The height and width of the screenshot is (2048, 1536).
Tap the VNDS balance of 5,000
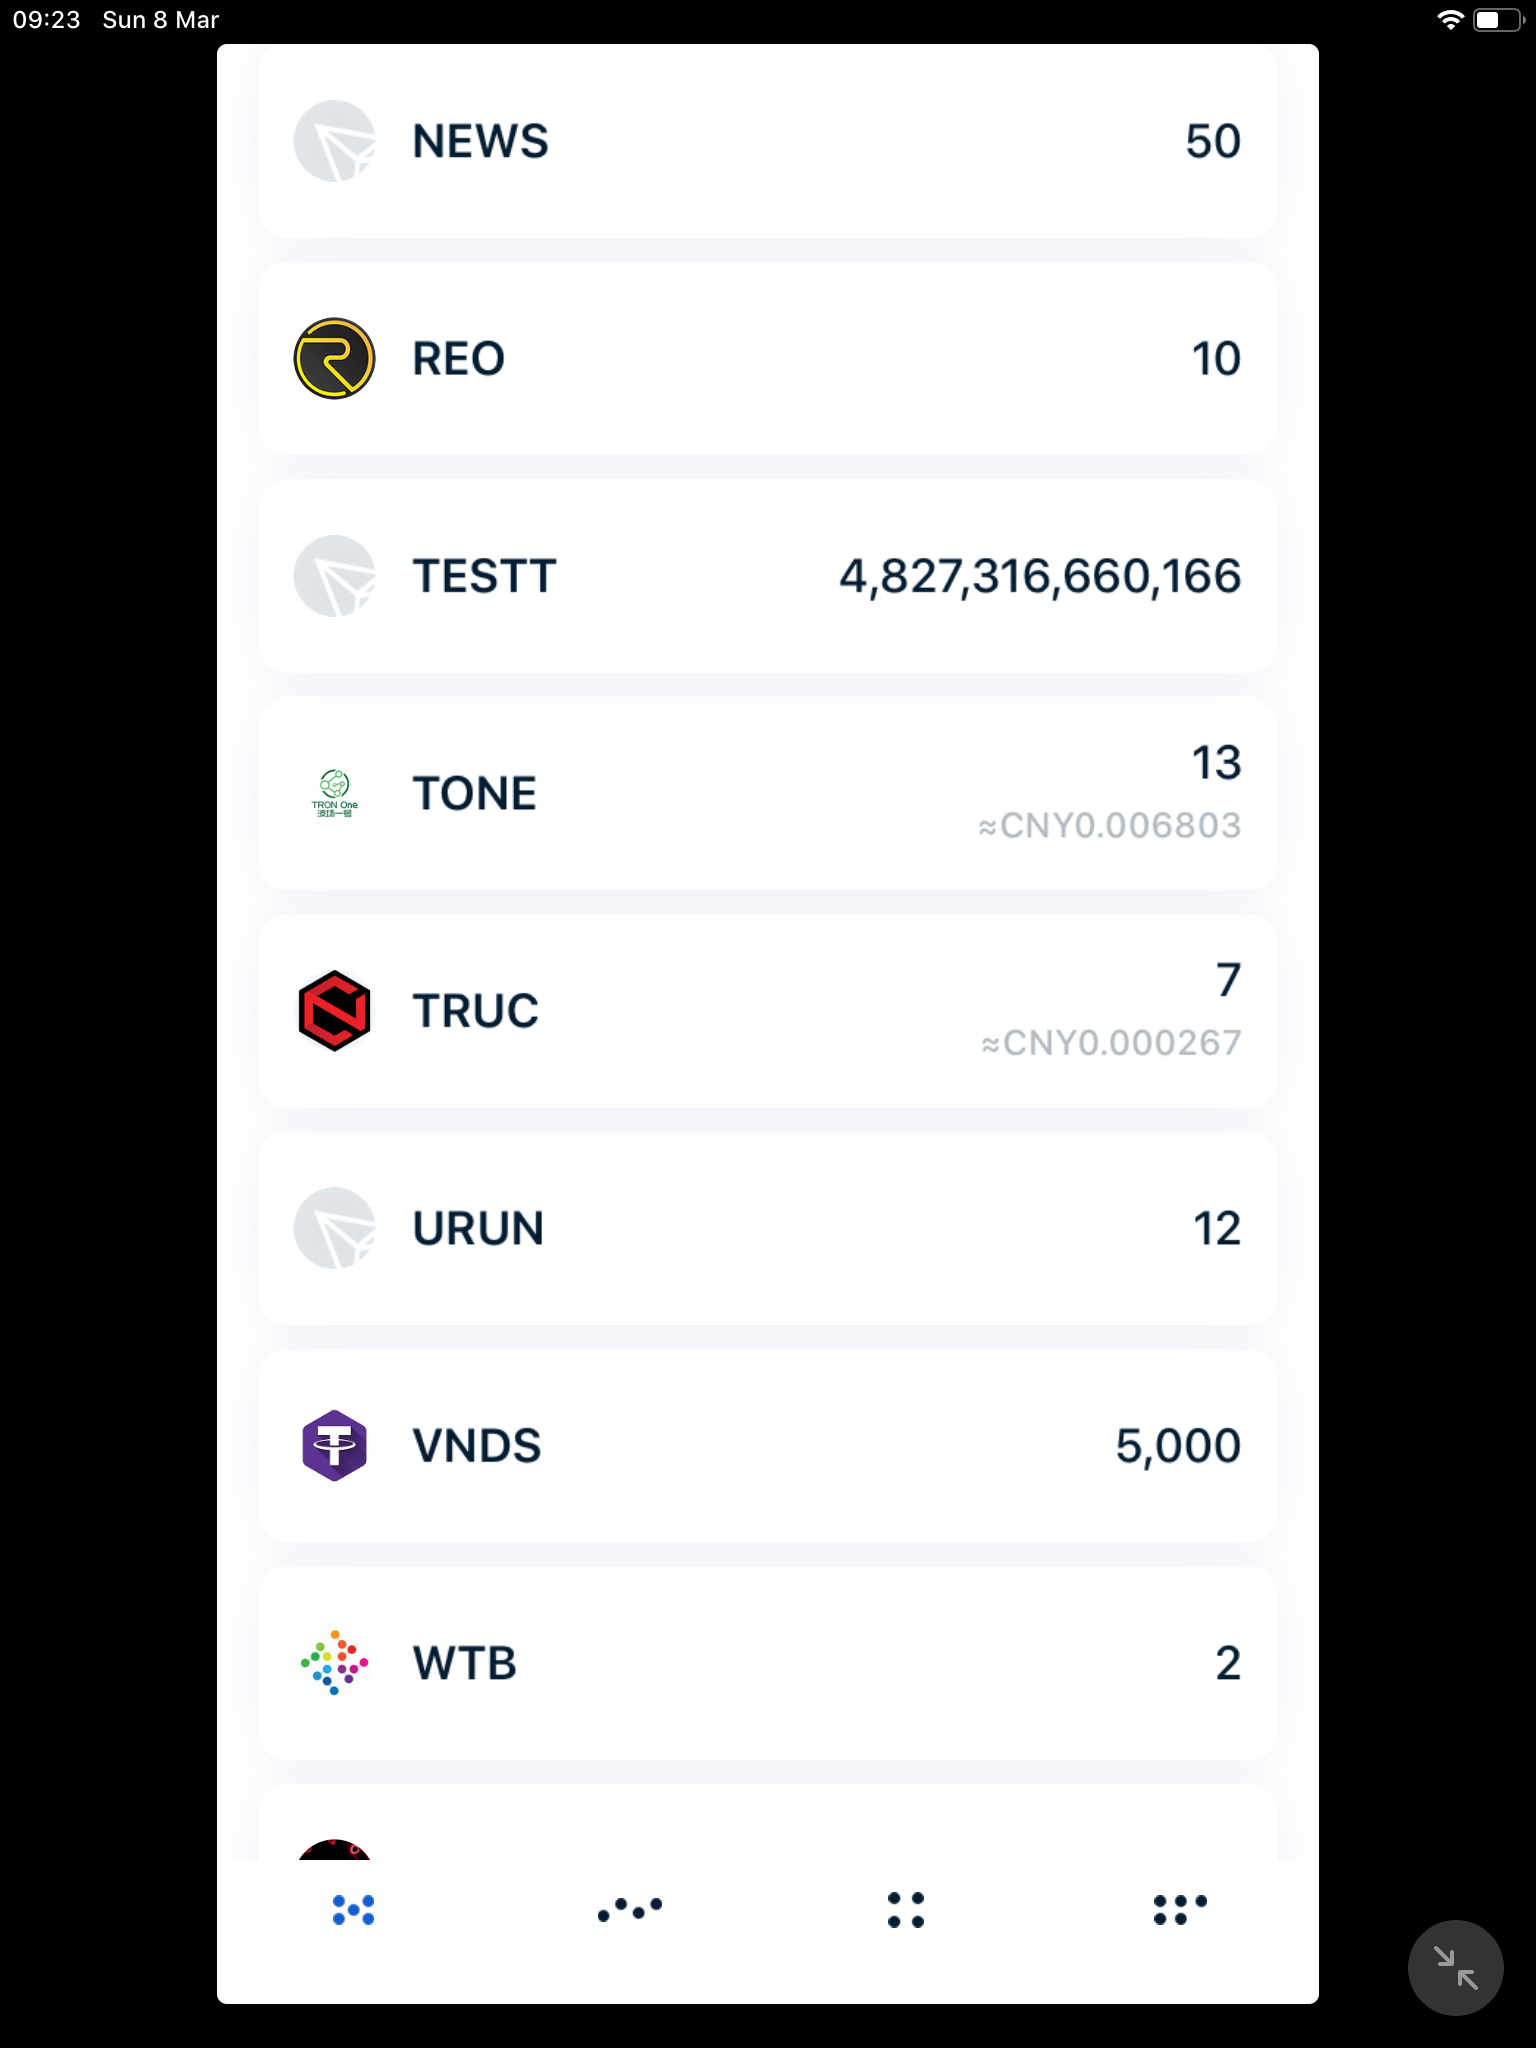[x=1177, y=1446]
